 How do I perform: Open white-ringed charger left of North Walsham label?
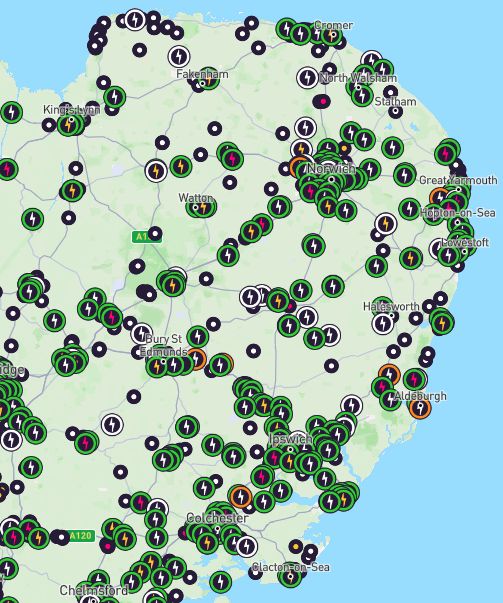(307, 78)
